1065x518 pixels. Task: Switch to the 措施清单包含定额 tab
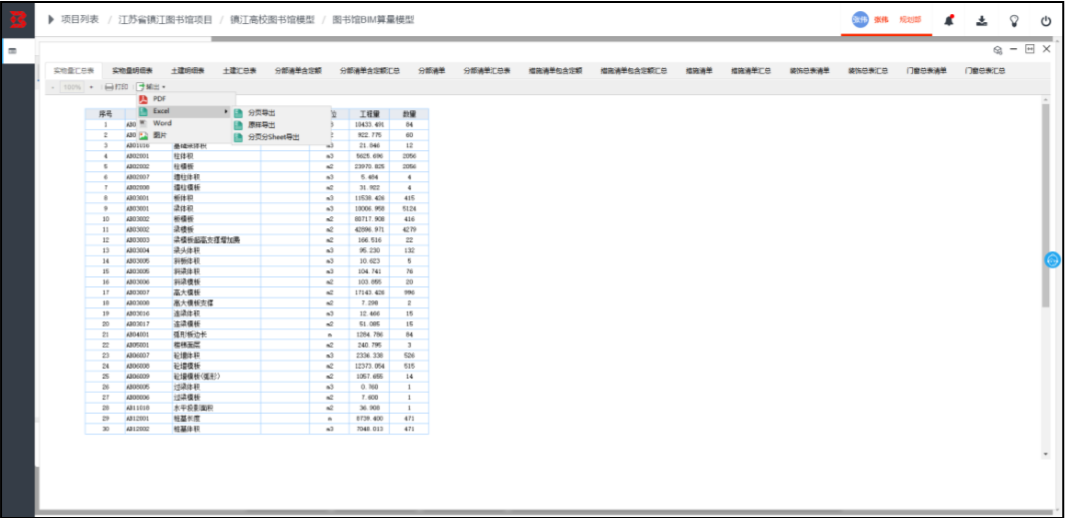click(x=556, y=71)
